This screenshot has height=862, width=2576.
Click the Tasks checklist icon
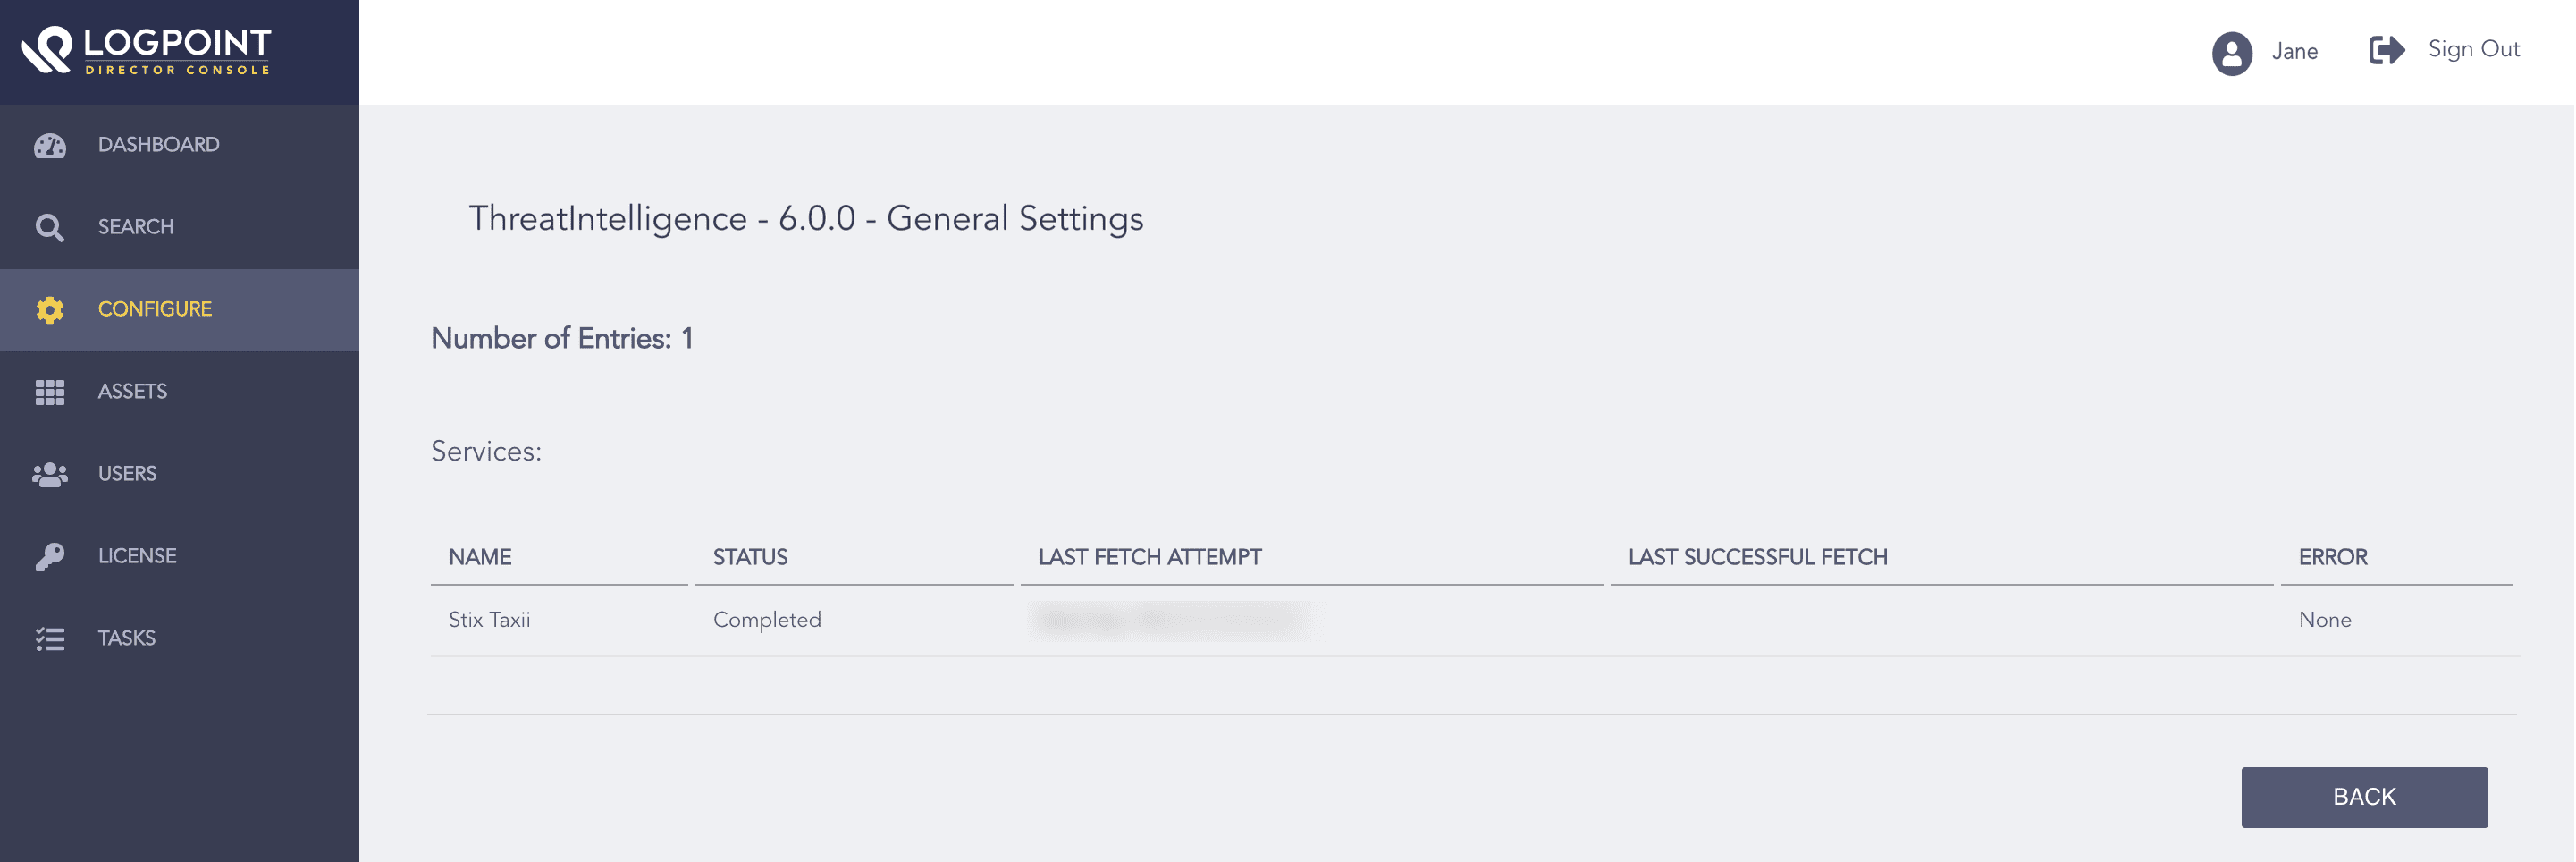pos(50,639)
